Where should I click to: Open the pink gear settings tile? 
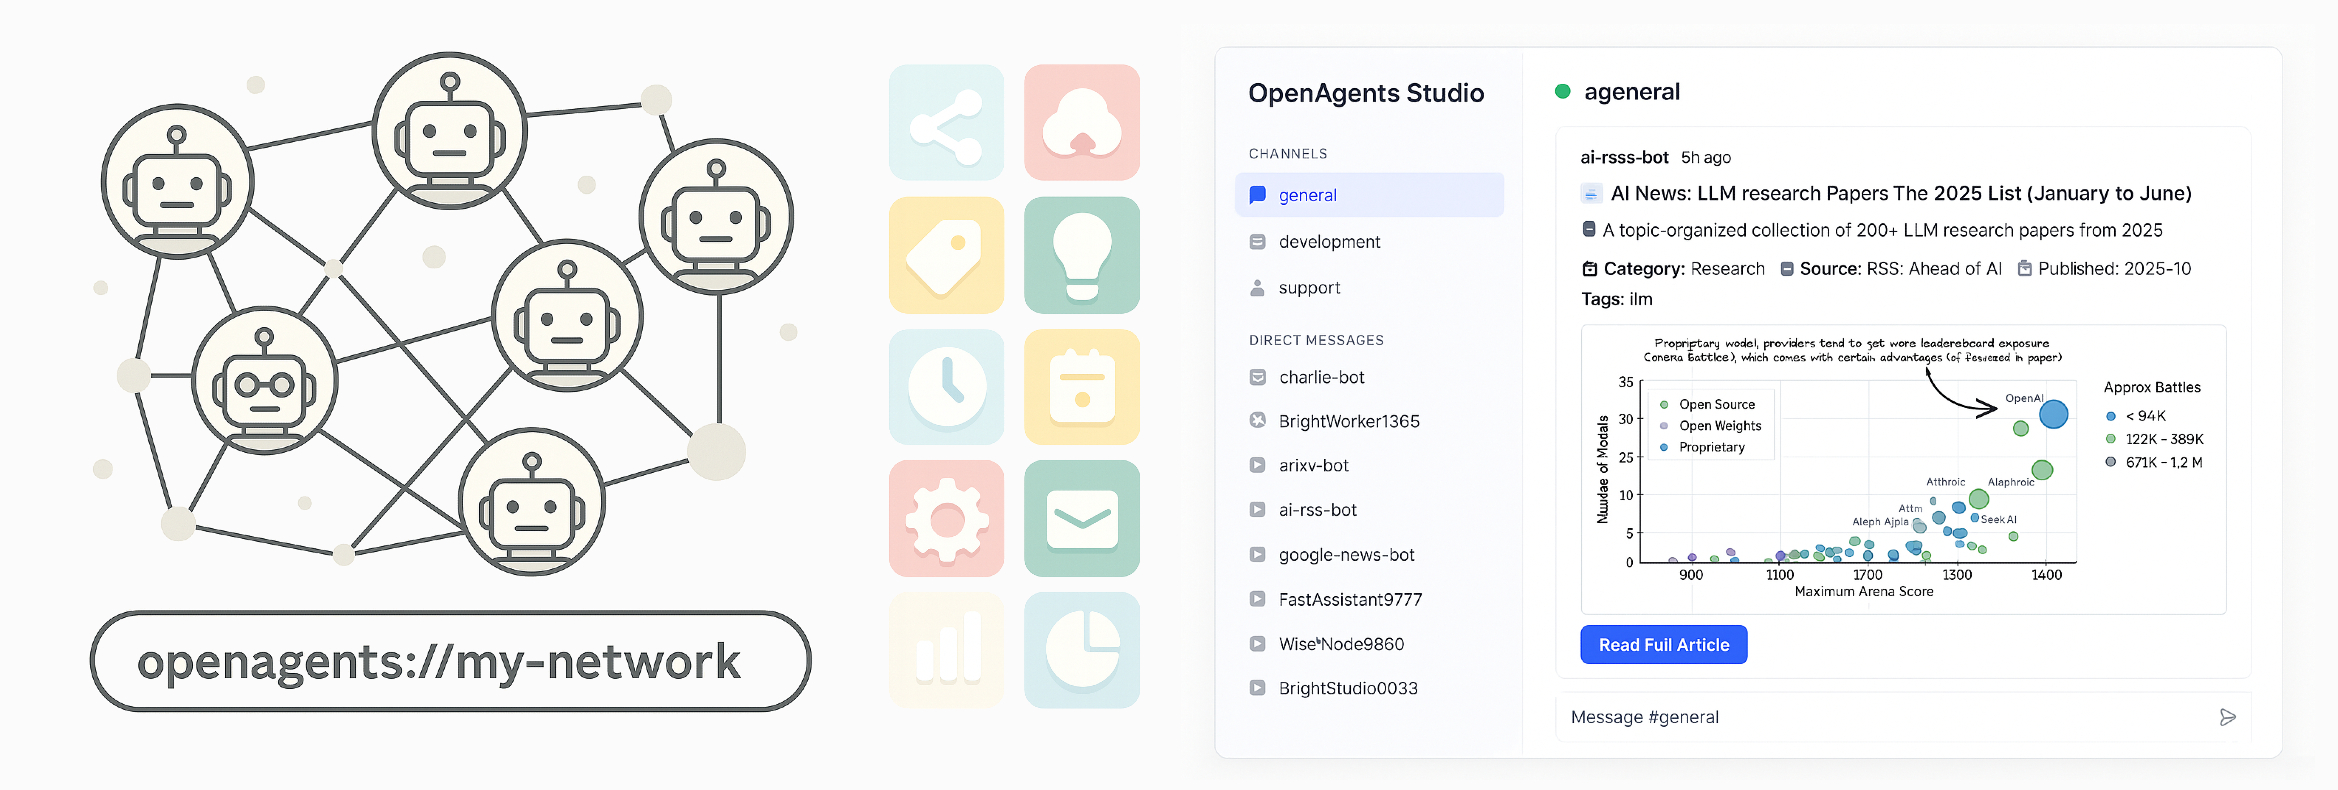(x=946, y=518)
